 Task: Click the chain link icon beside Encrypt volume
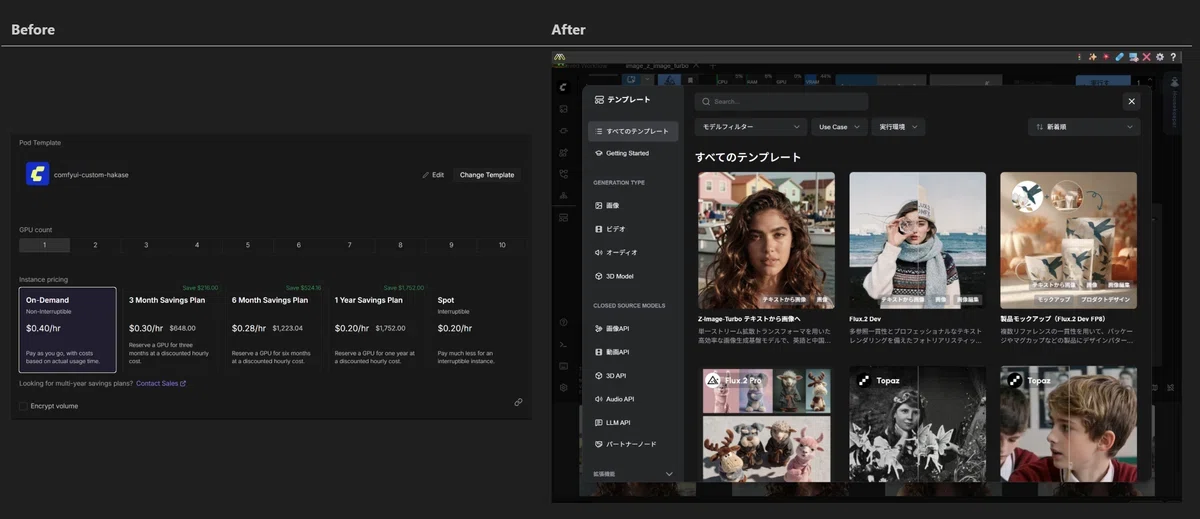[x=518, y=402]
